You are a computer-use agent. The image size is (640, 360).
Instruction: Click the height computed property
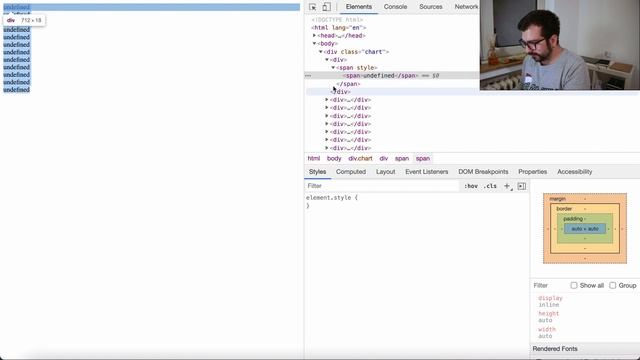coord(548,313)
